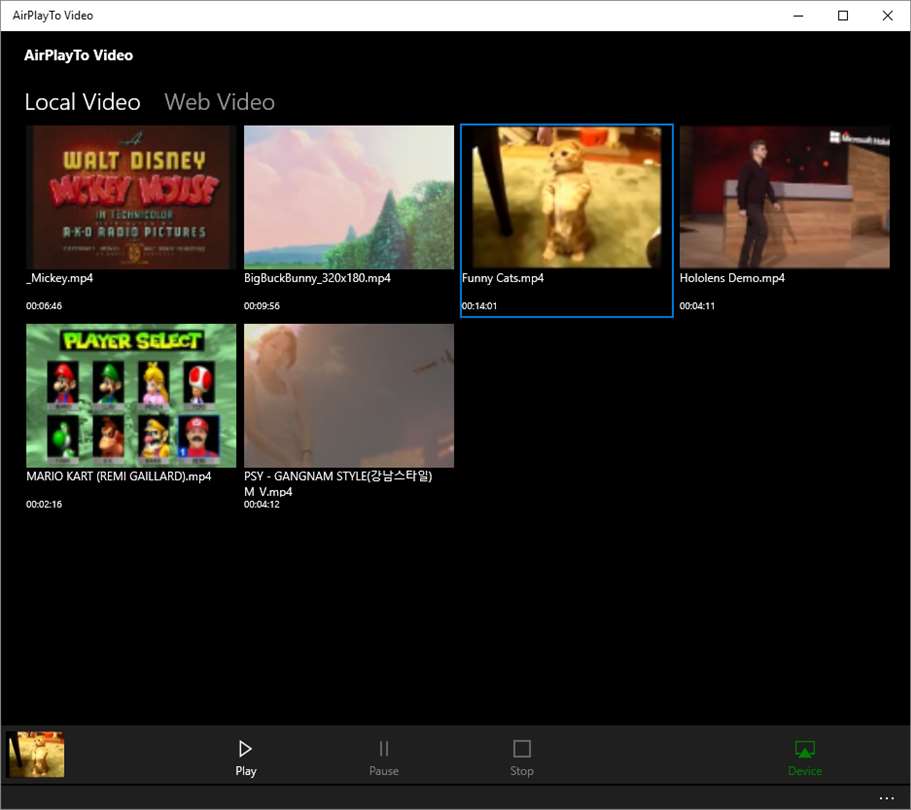Click the 00:04:11 duration label
This screenshot has height=810, width=911.
pos(697,306)
